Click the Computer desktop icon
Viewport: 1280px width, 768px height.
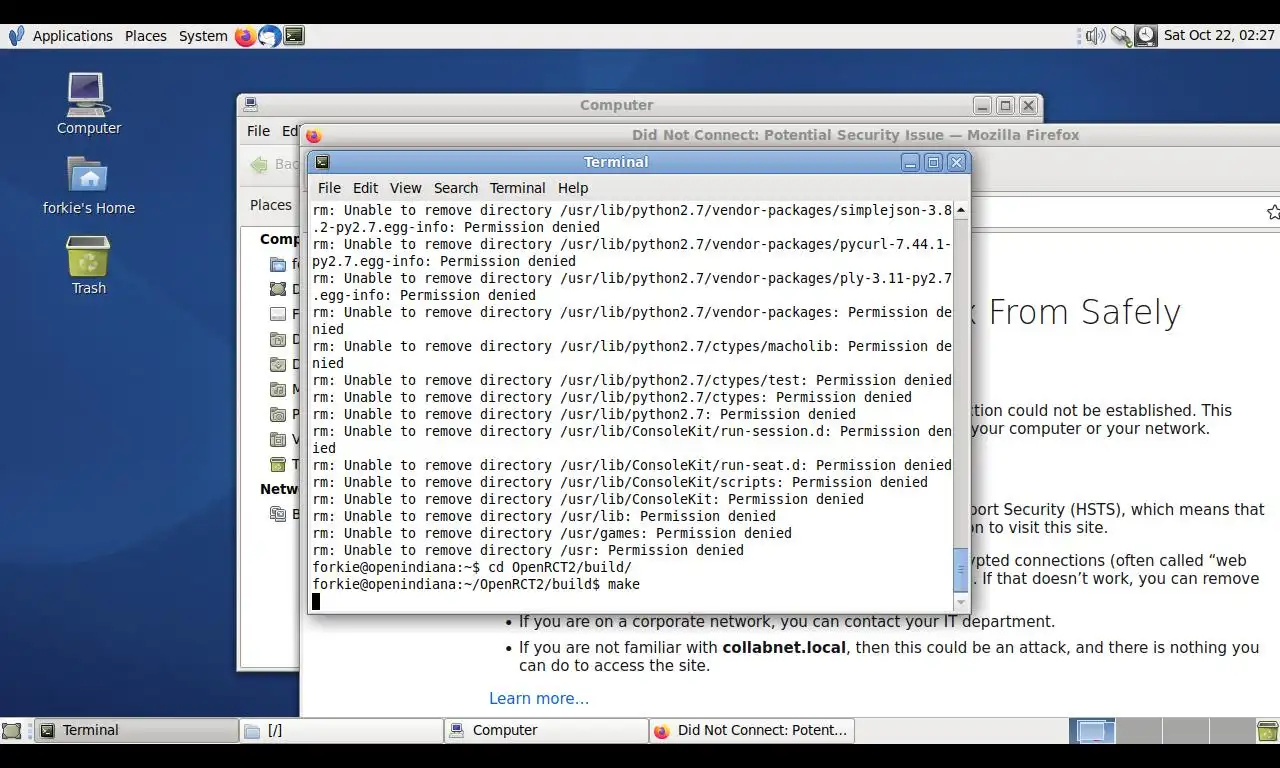(88, 104)
